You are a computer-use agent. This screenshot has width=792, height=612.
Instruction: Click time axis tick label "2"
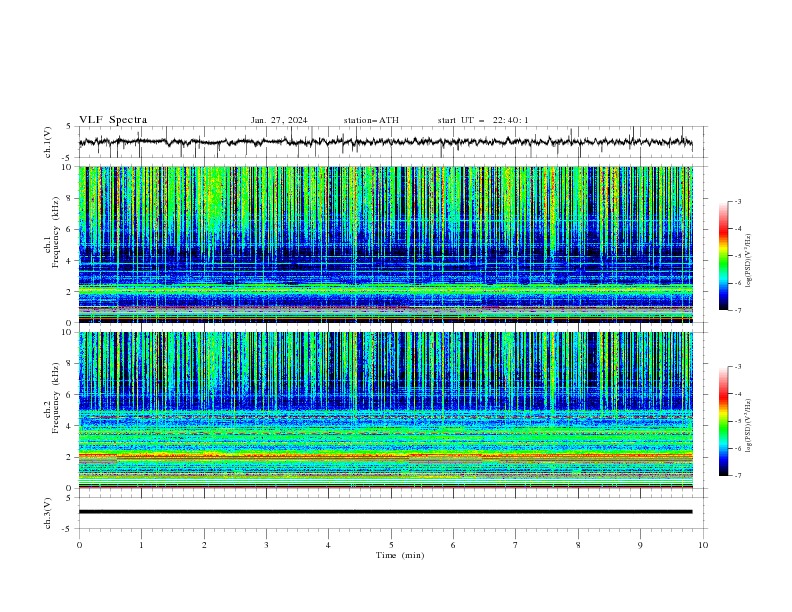[x=204, y=545]
